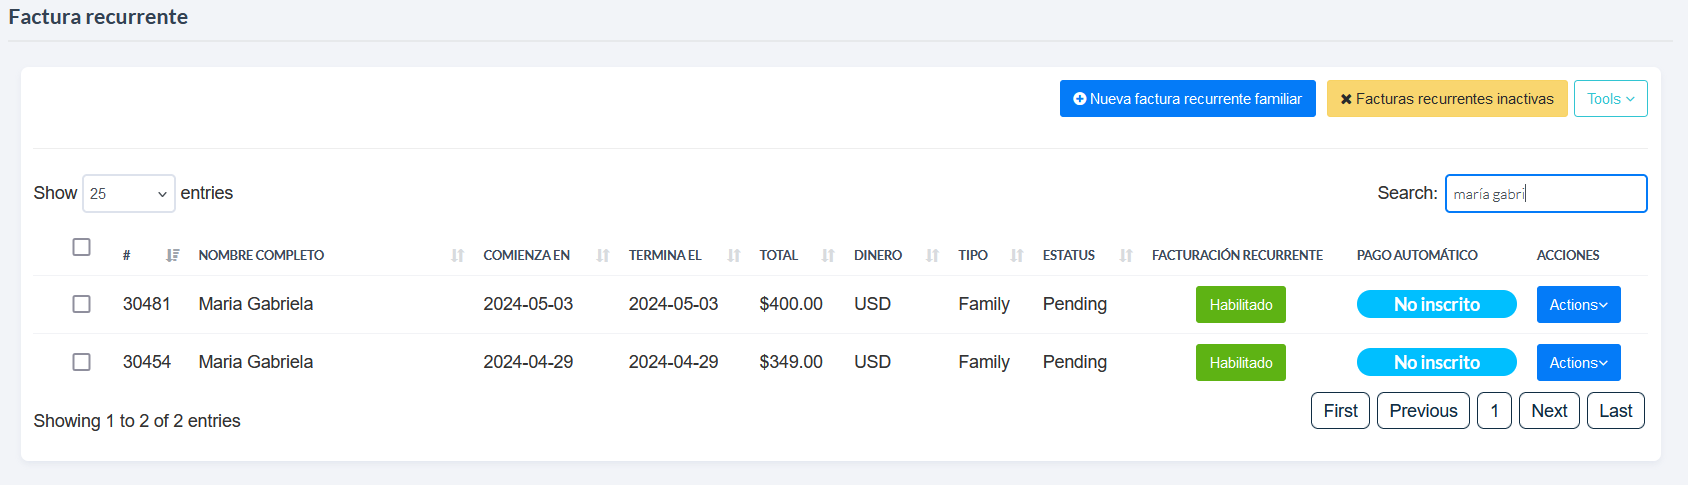
Task: Sort by Nombre Completo column arrows
Action: click(457, 255)
